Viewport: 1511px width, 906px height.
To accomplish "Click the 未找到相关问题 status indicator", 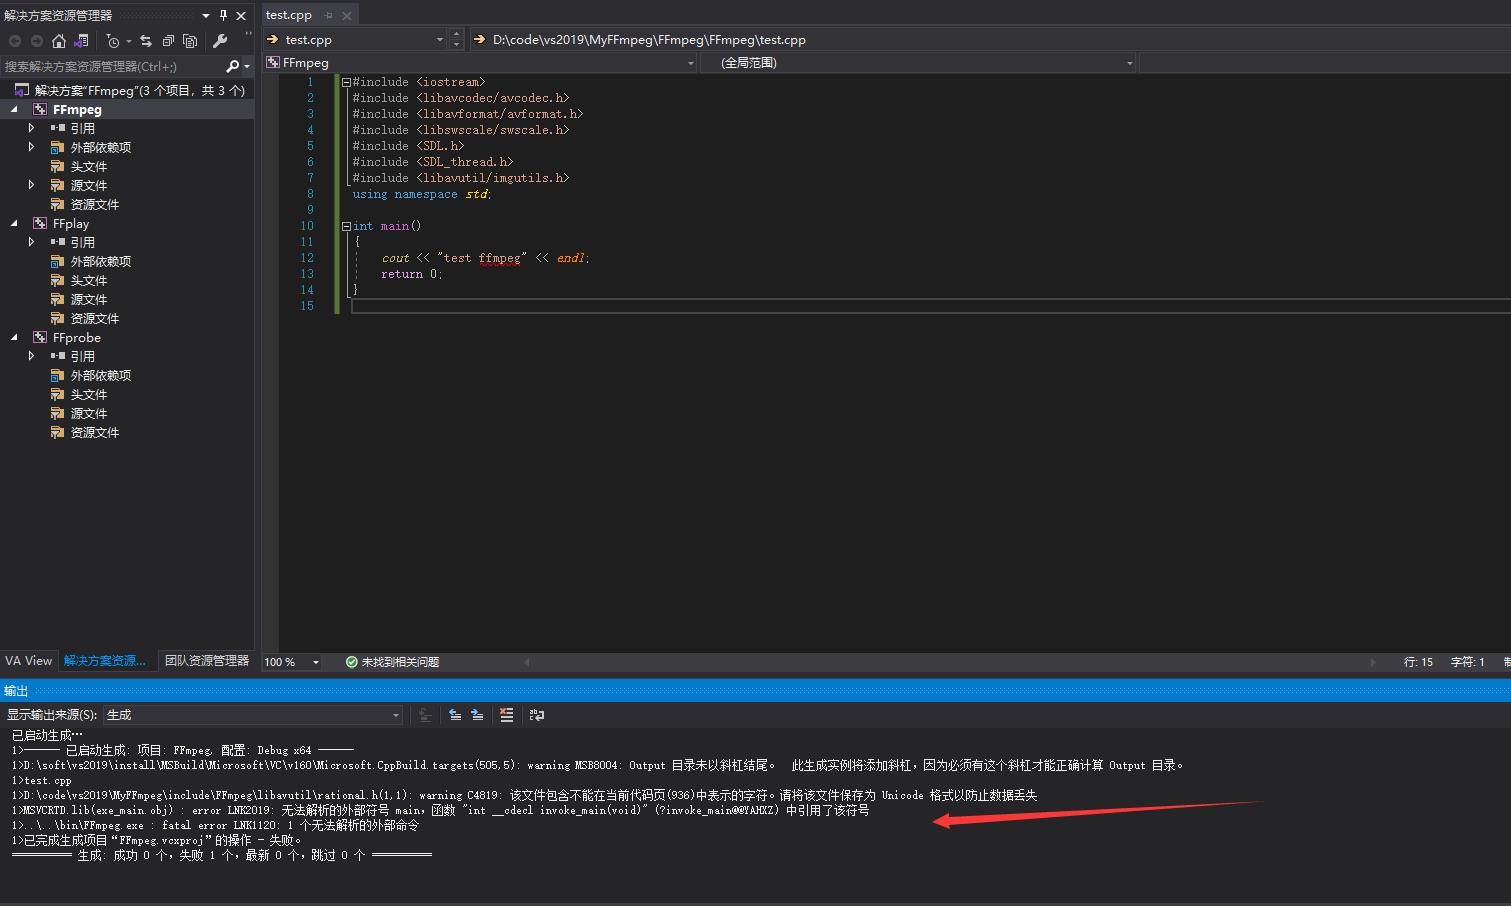I will click(x=392, y=662).
